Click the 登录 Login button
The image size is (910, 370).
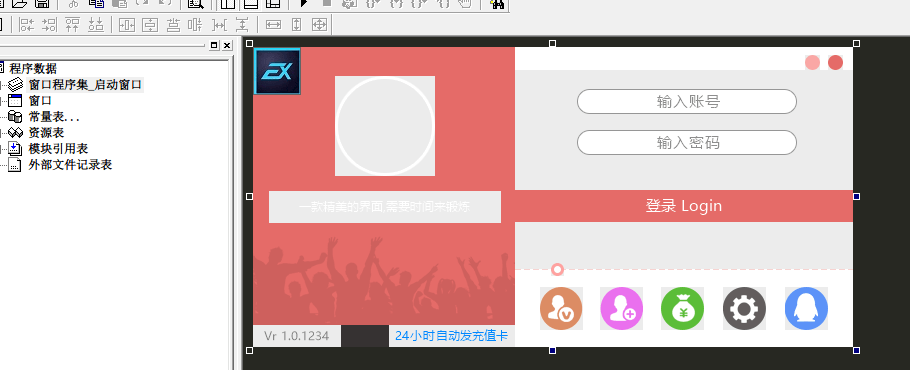click(x=684, y=206)
